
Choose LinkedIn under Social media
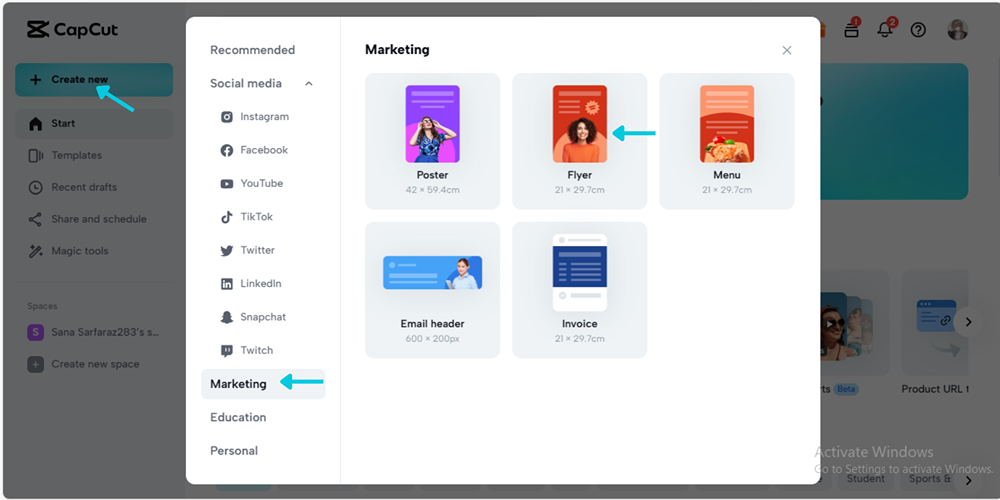263,283
